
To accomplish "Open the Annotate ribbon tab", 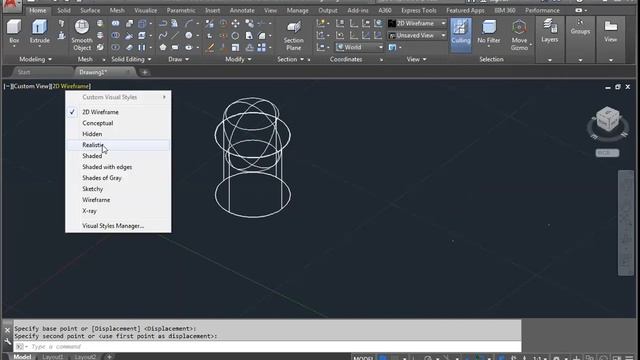I will pyautogui.click(x=242, y=10).
